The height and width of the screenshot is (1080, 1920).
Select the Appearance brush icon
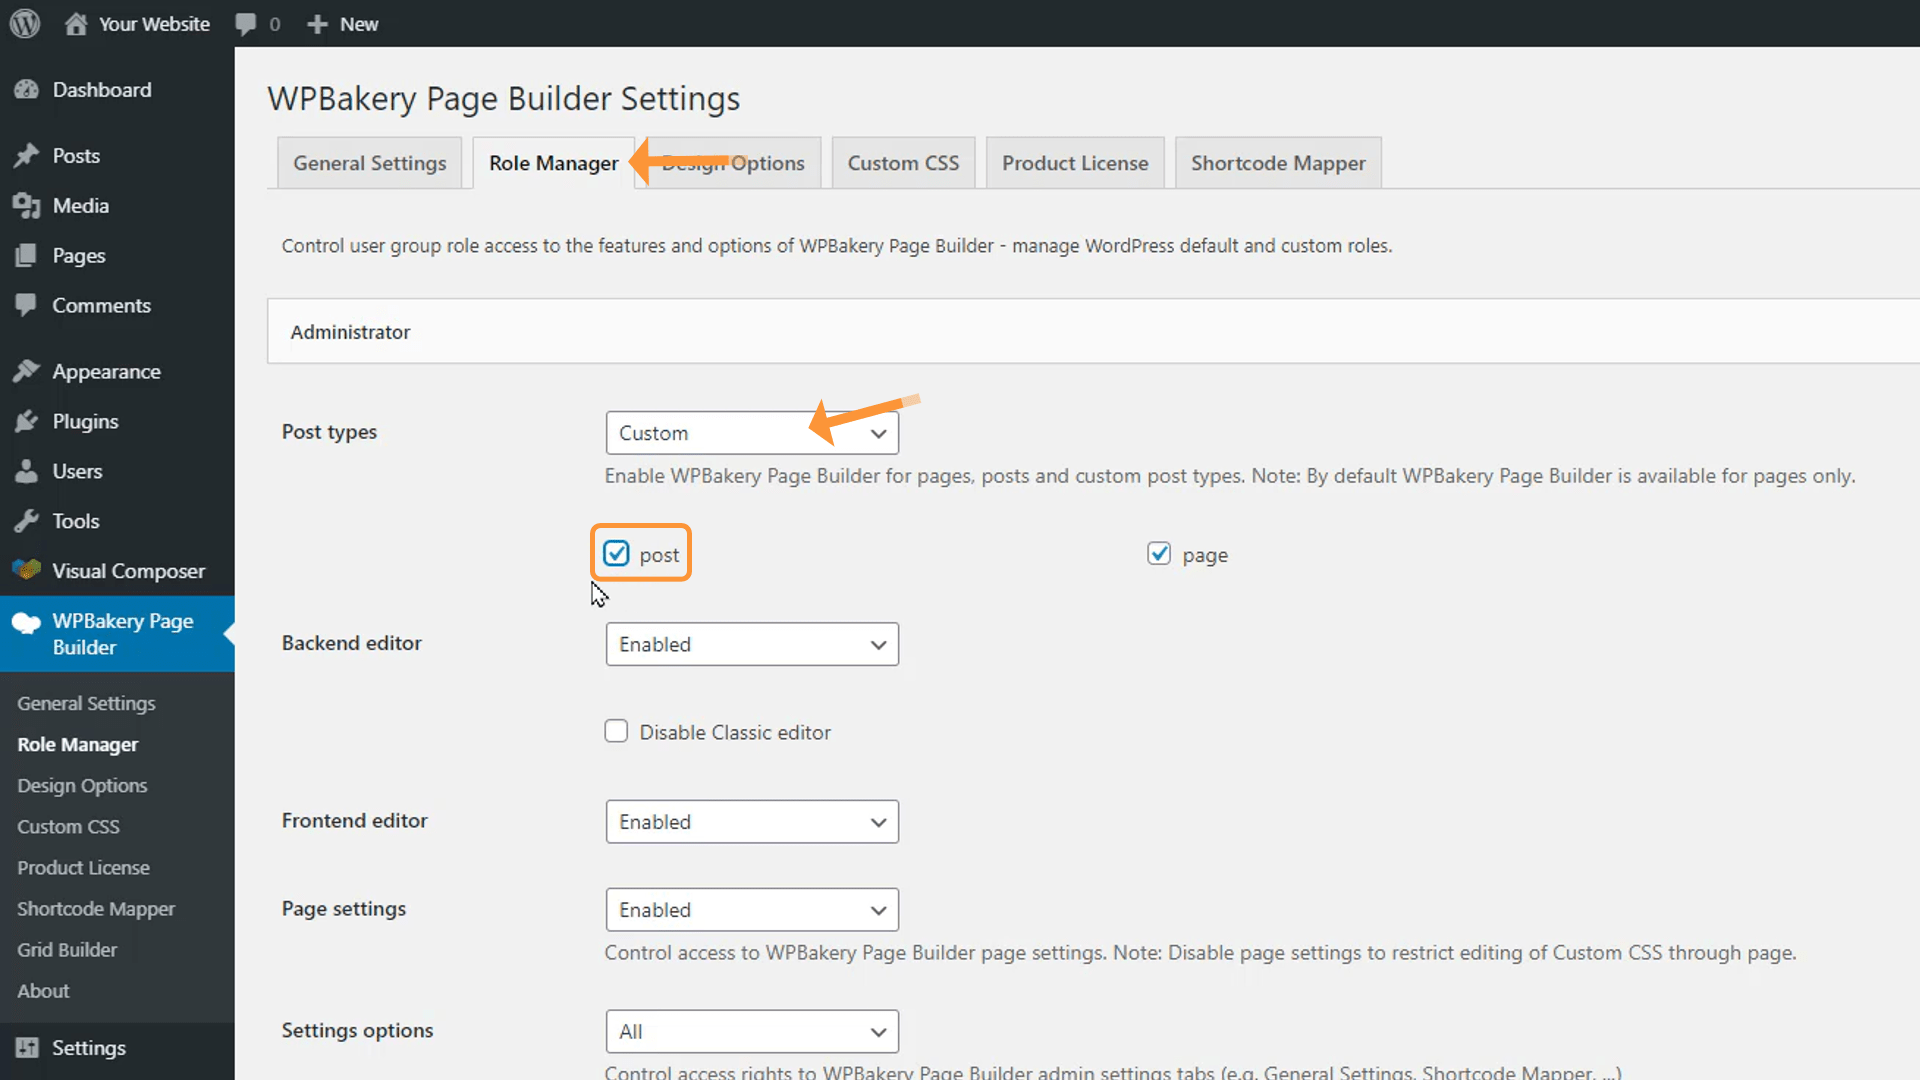27,371
